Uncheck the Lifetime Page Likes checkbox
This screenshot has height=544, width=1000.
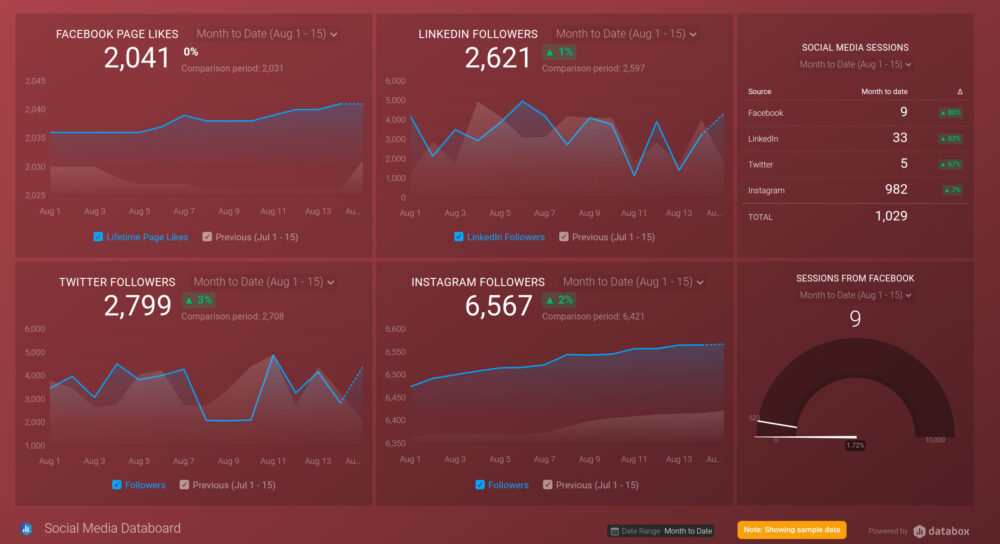(98, 237)
